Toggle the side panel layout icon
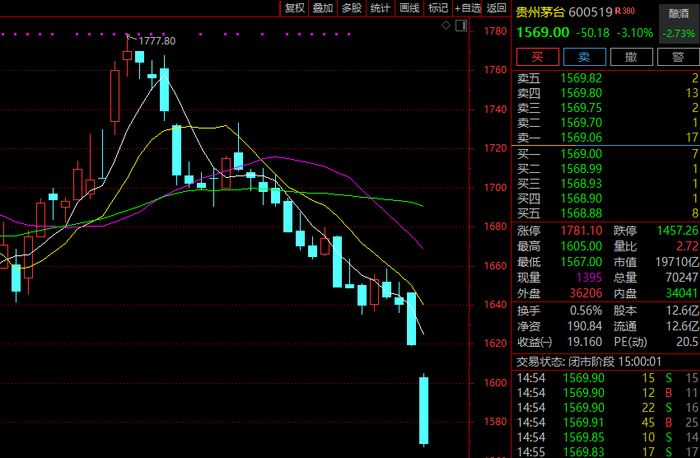This screenshot has height=458, width=700. 461,25
